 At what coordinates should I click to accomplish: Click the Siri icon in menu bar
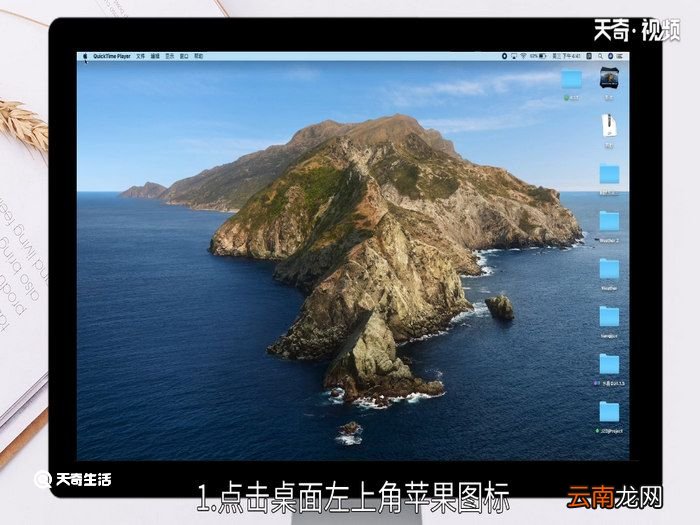610,56
